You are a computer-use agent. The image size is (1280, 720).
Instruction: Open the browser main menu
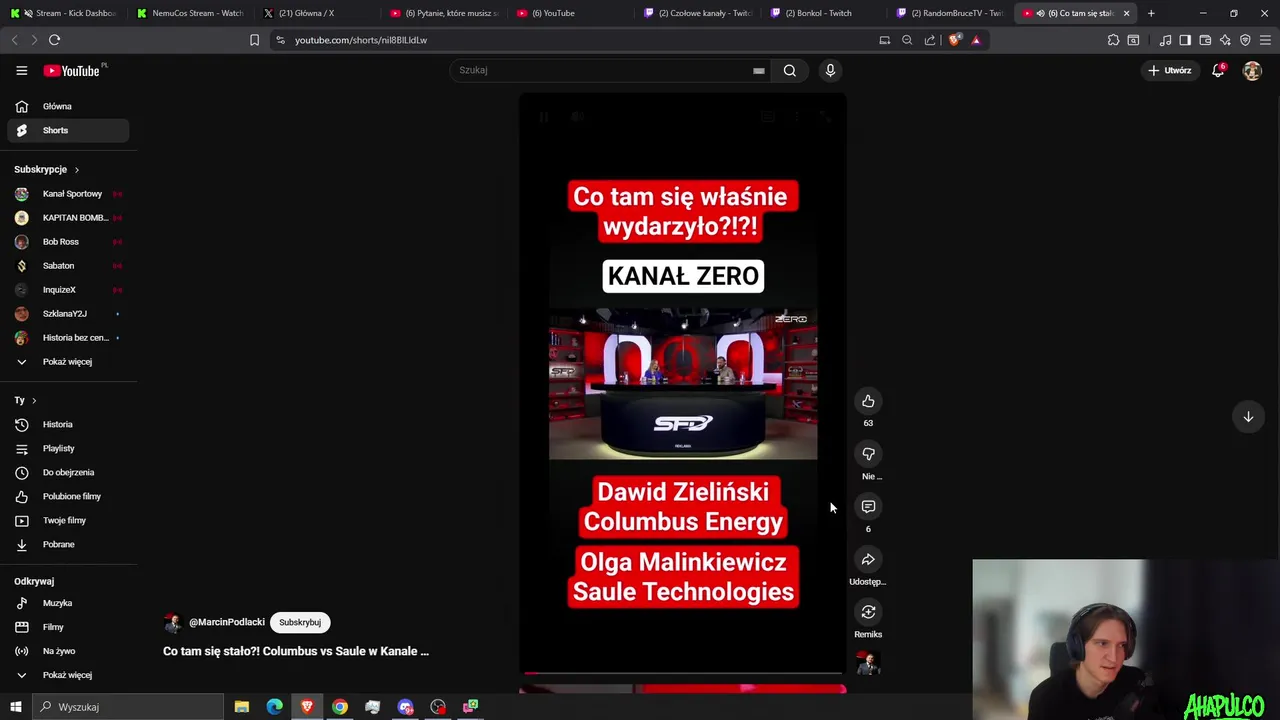1265,40
